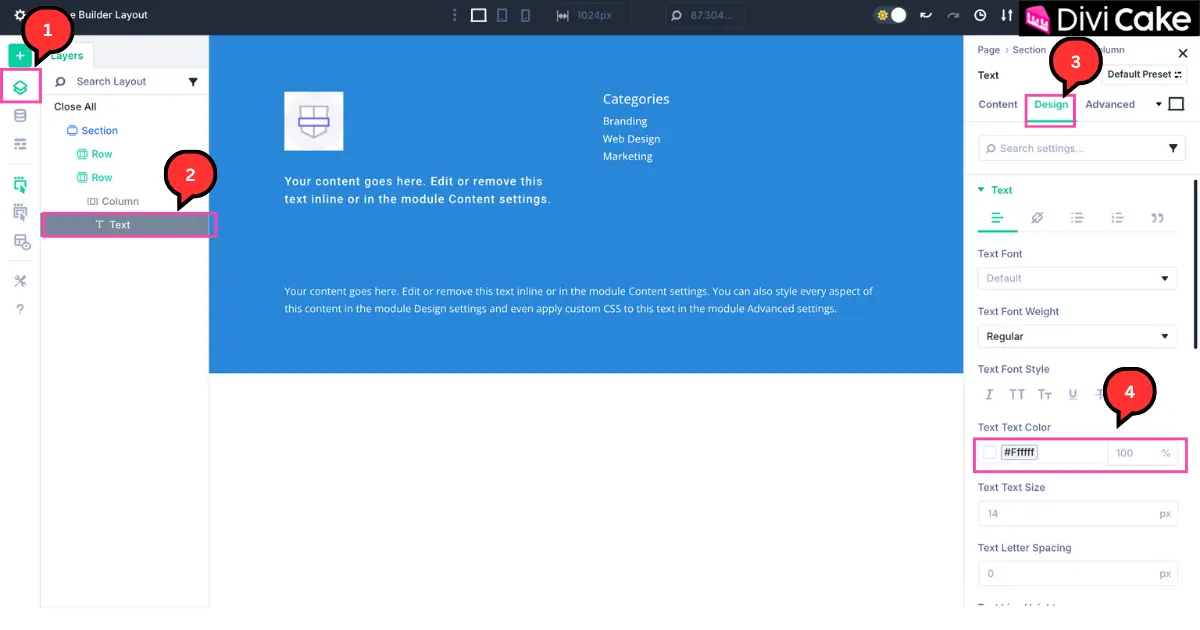
Task: Open the Text Font dropdown
Action: tap(1077, 278)
